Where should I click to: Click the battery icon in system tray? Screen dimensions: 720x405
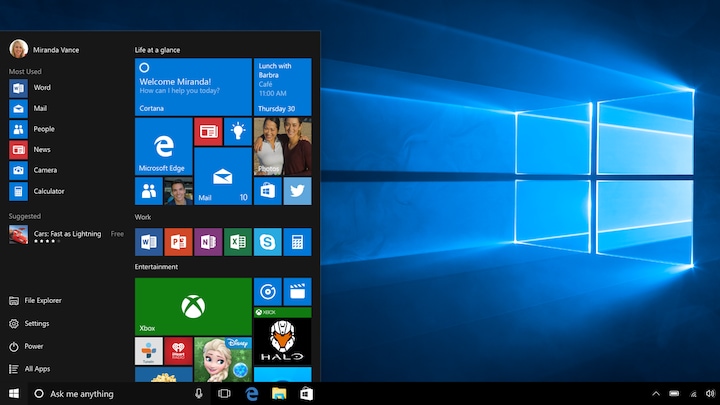674,394
